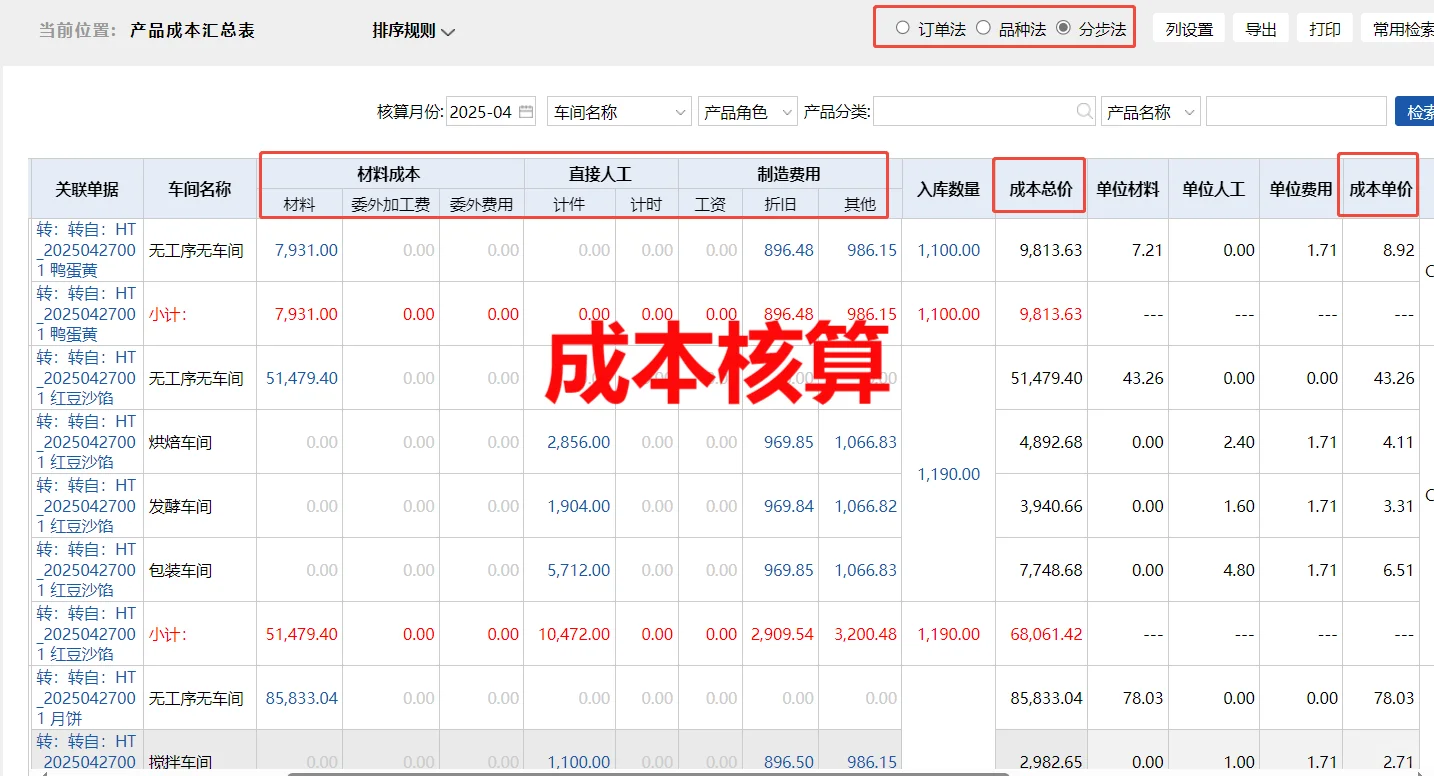Open the 产品名称 dropdown

(1150, 112)
